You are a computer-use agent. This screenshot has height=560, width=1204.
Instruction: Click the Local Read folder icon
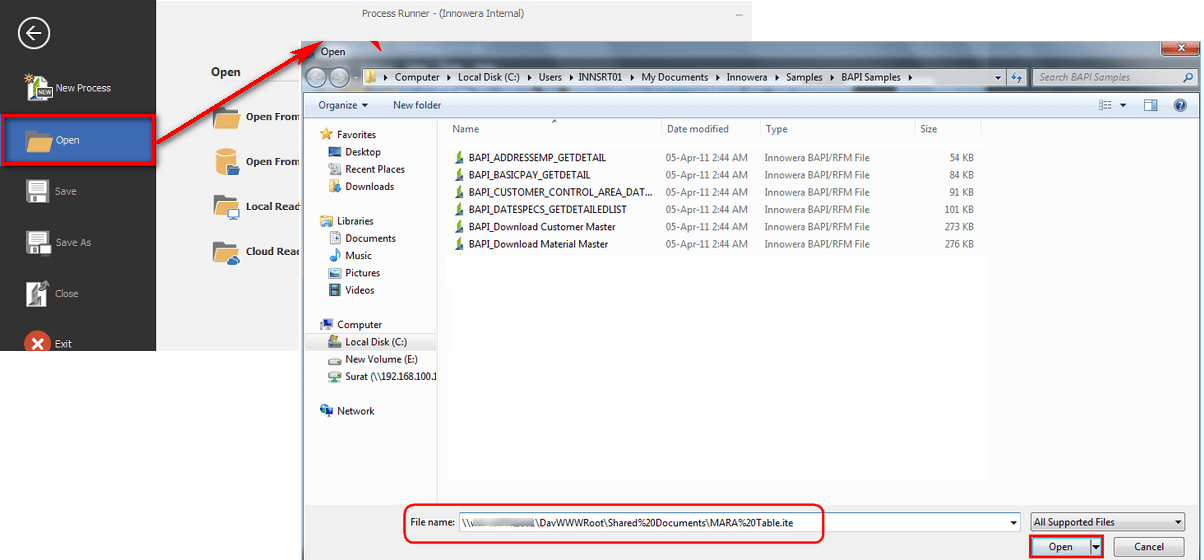pyautogui.click(x=227, y=206)
